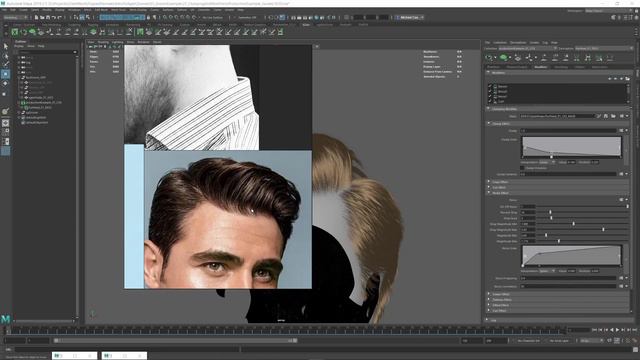Image resolution: width=640 pixels, height=360 pixels.
Task: Switch to the Primitives tab in XGen
Action: coord(493,67)
